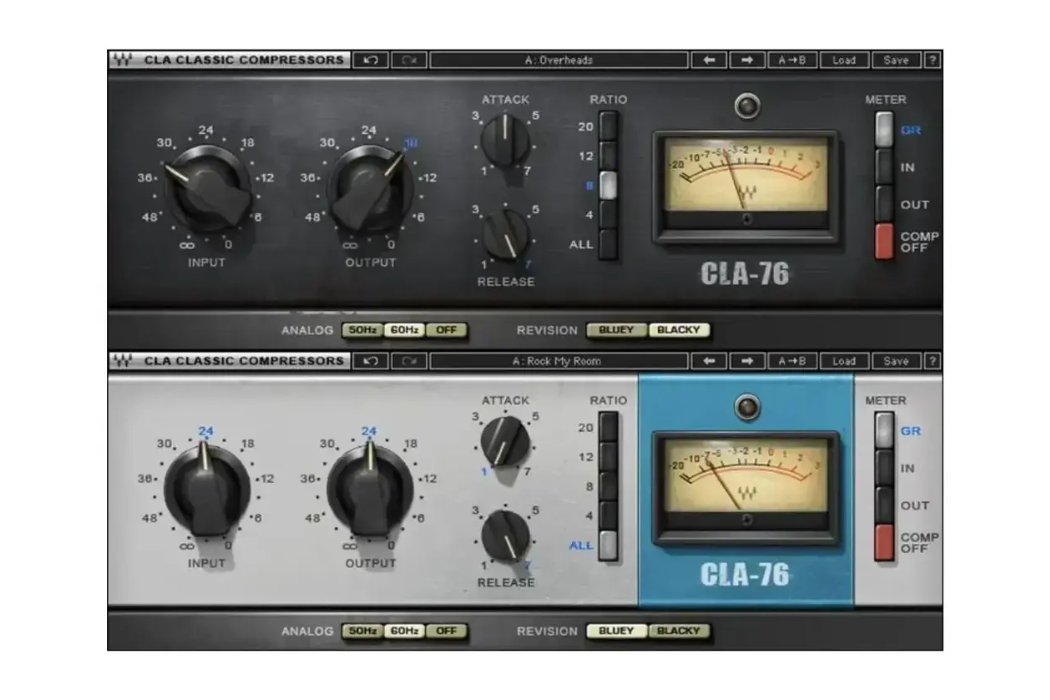Set meter to GR on the bluey CLA-76
The width and height of the screenshot is (1050, 700).
pyautogui.click(x=884, y=430)
